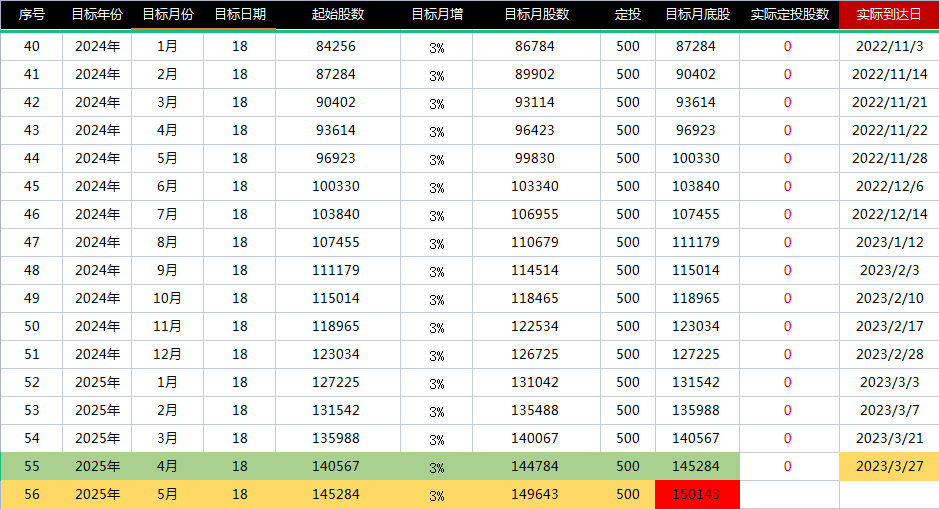Click arrival date 2023/2/28
Viewport: 939px width, 509px height.
coord(889,354)
